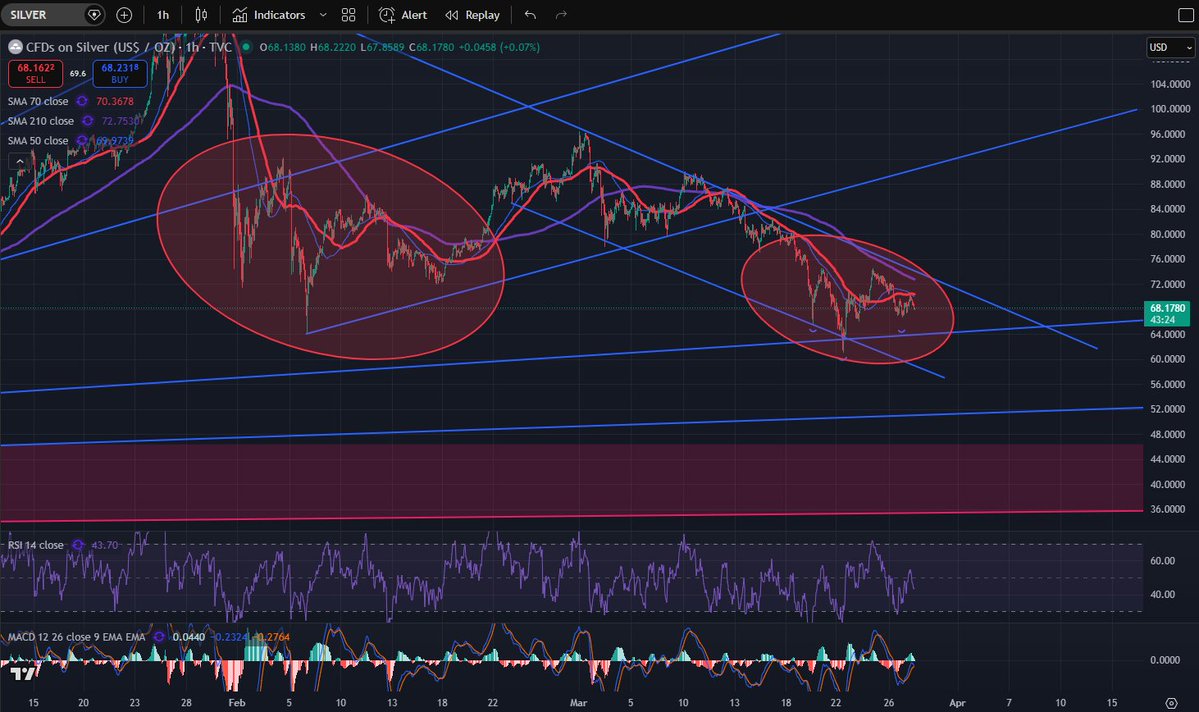This screenshot has width=1199, height=712.
Task: Click the green 68.1780 current price label
Action: coord(1167,314)
